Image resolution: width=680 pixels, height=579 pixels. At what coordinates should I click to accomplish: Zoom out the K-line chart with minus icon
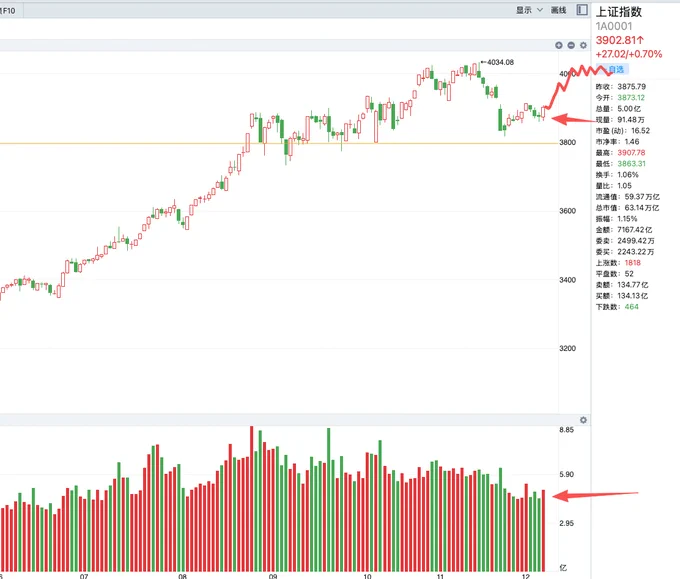tap(571, 45)
